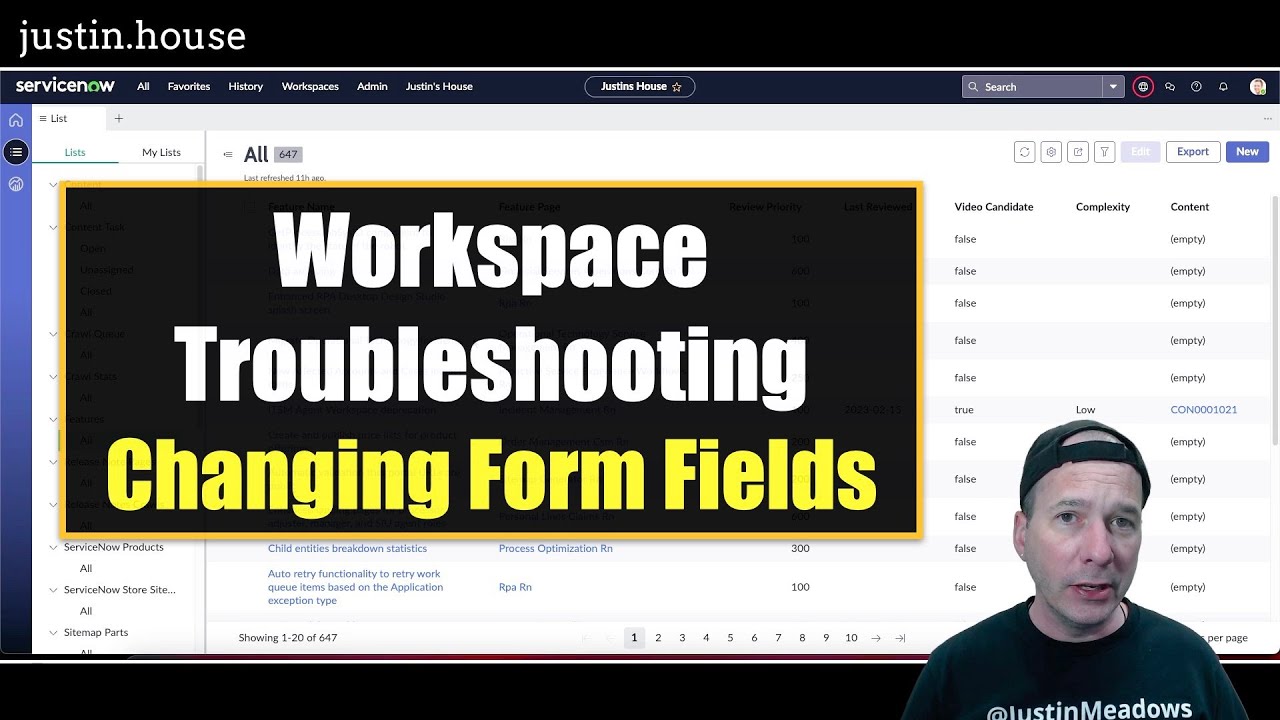1280x720 pixels.
Task: Switch to the My Lists tab
Action: [x=161, y=152]
